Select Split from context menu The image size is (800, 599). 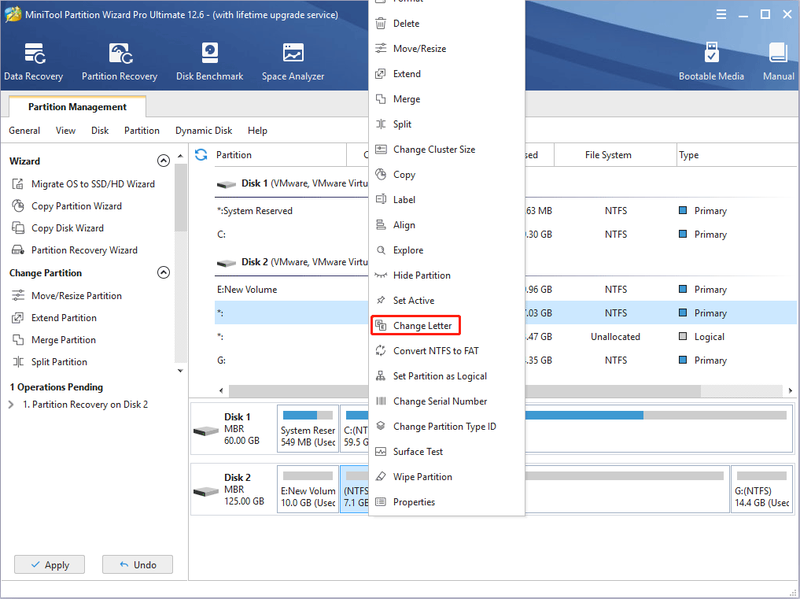[x=446, y=124]
